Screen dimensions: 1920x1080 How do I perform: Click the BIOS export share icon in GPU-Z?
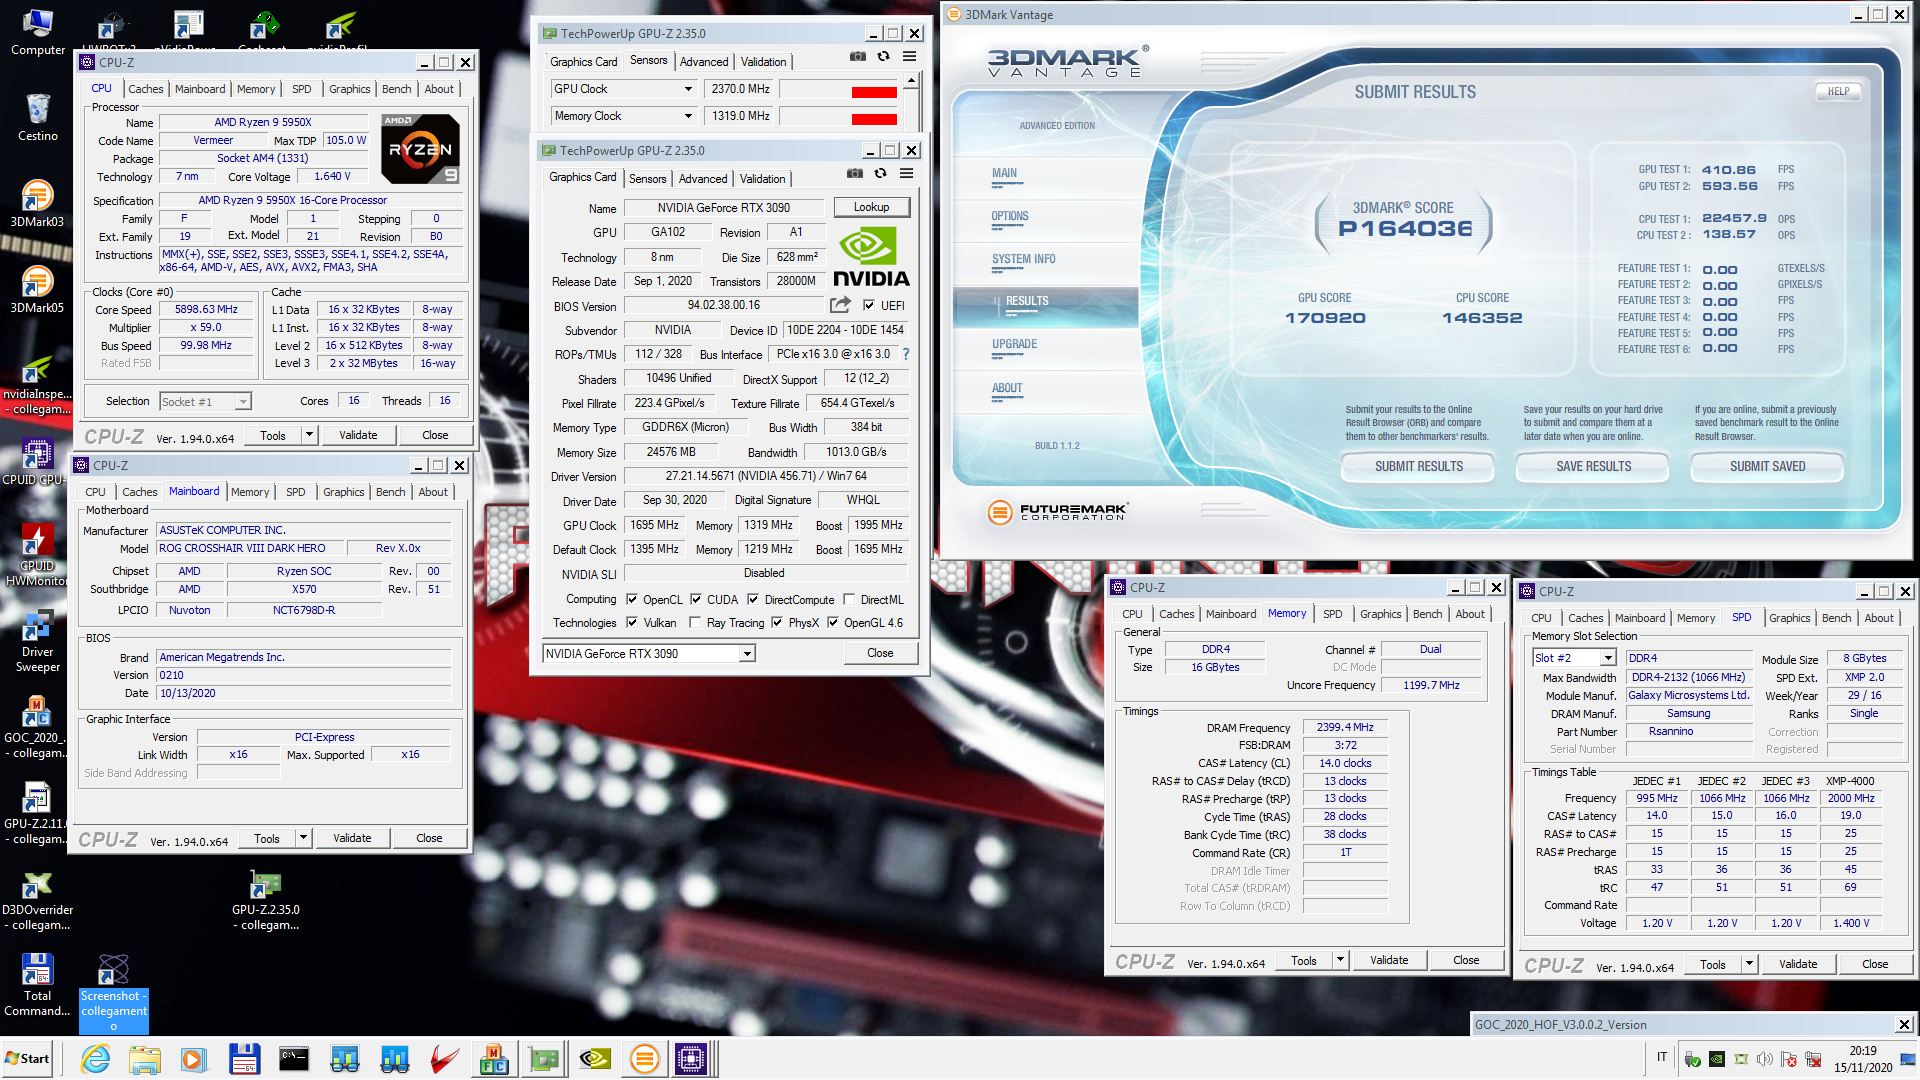[x=840, y=305]
